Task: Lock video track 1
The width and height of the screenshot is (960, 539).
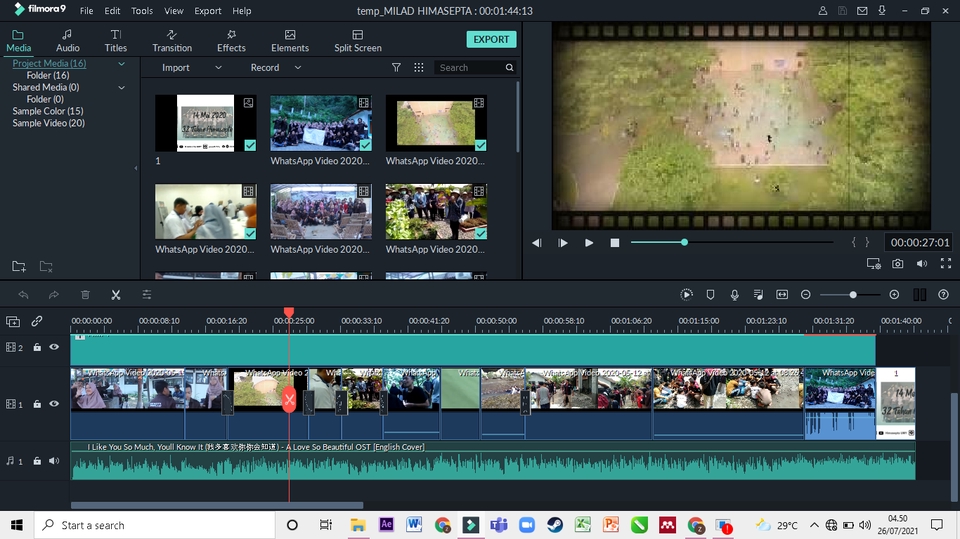Action: (x=37, y=404)
